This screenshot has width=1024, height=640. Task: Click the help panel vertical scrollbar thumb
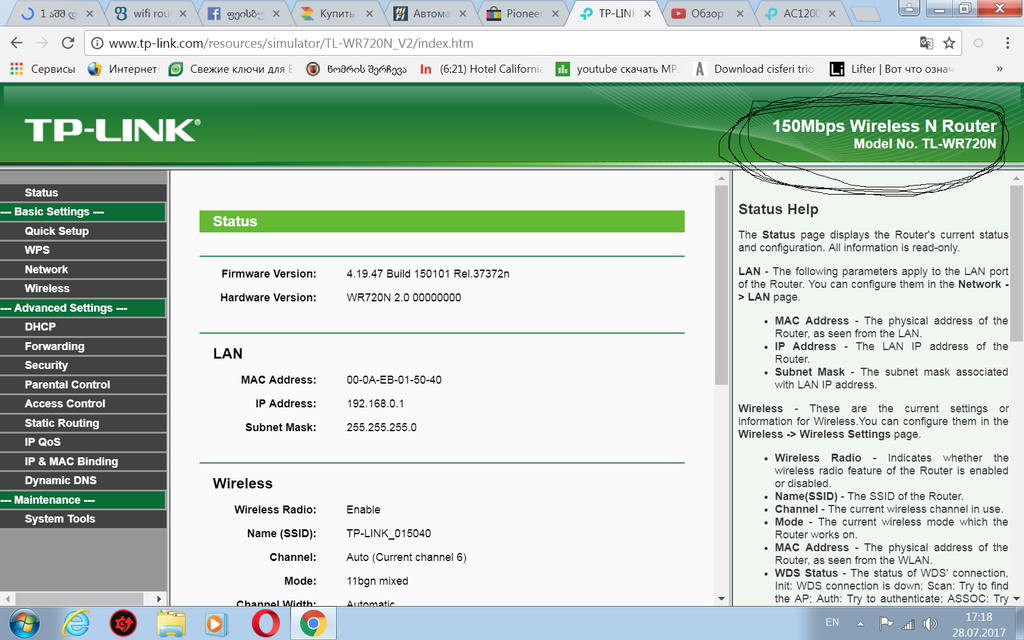pyautogui.click(x=1017, y=262)
